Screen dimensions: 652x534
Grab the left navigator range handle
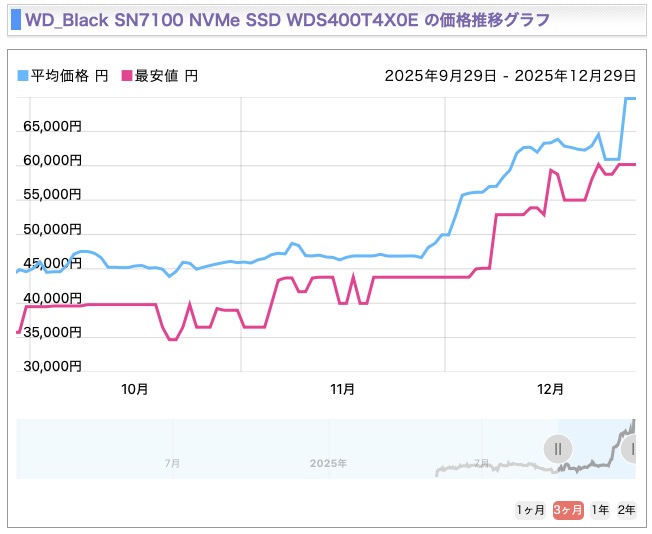pos(558,449)
